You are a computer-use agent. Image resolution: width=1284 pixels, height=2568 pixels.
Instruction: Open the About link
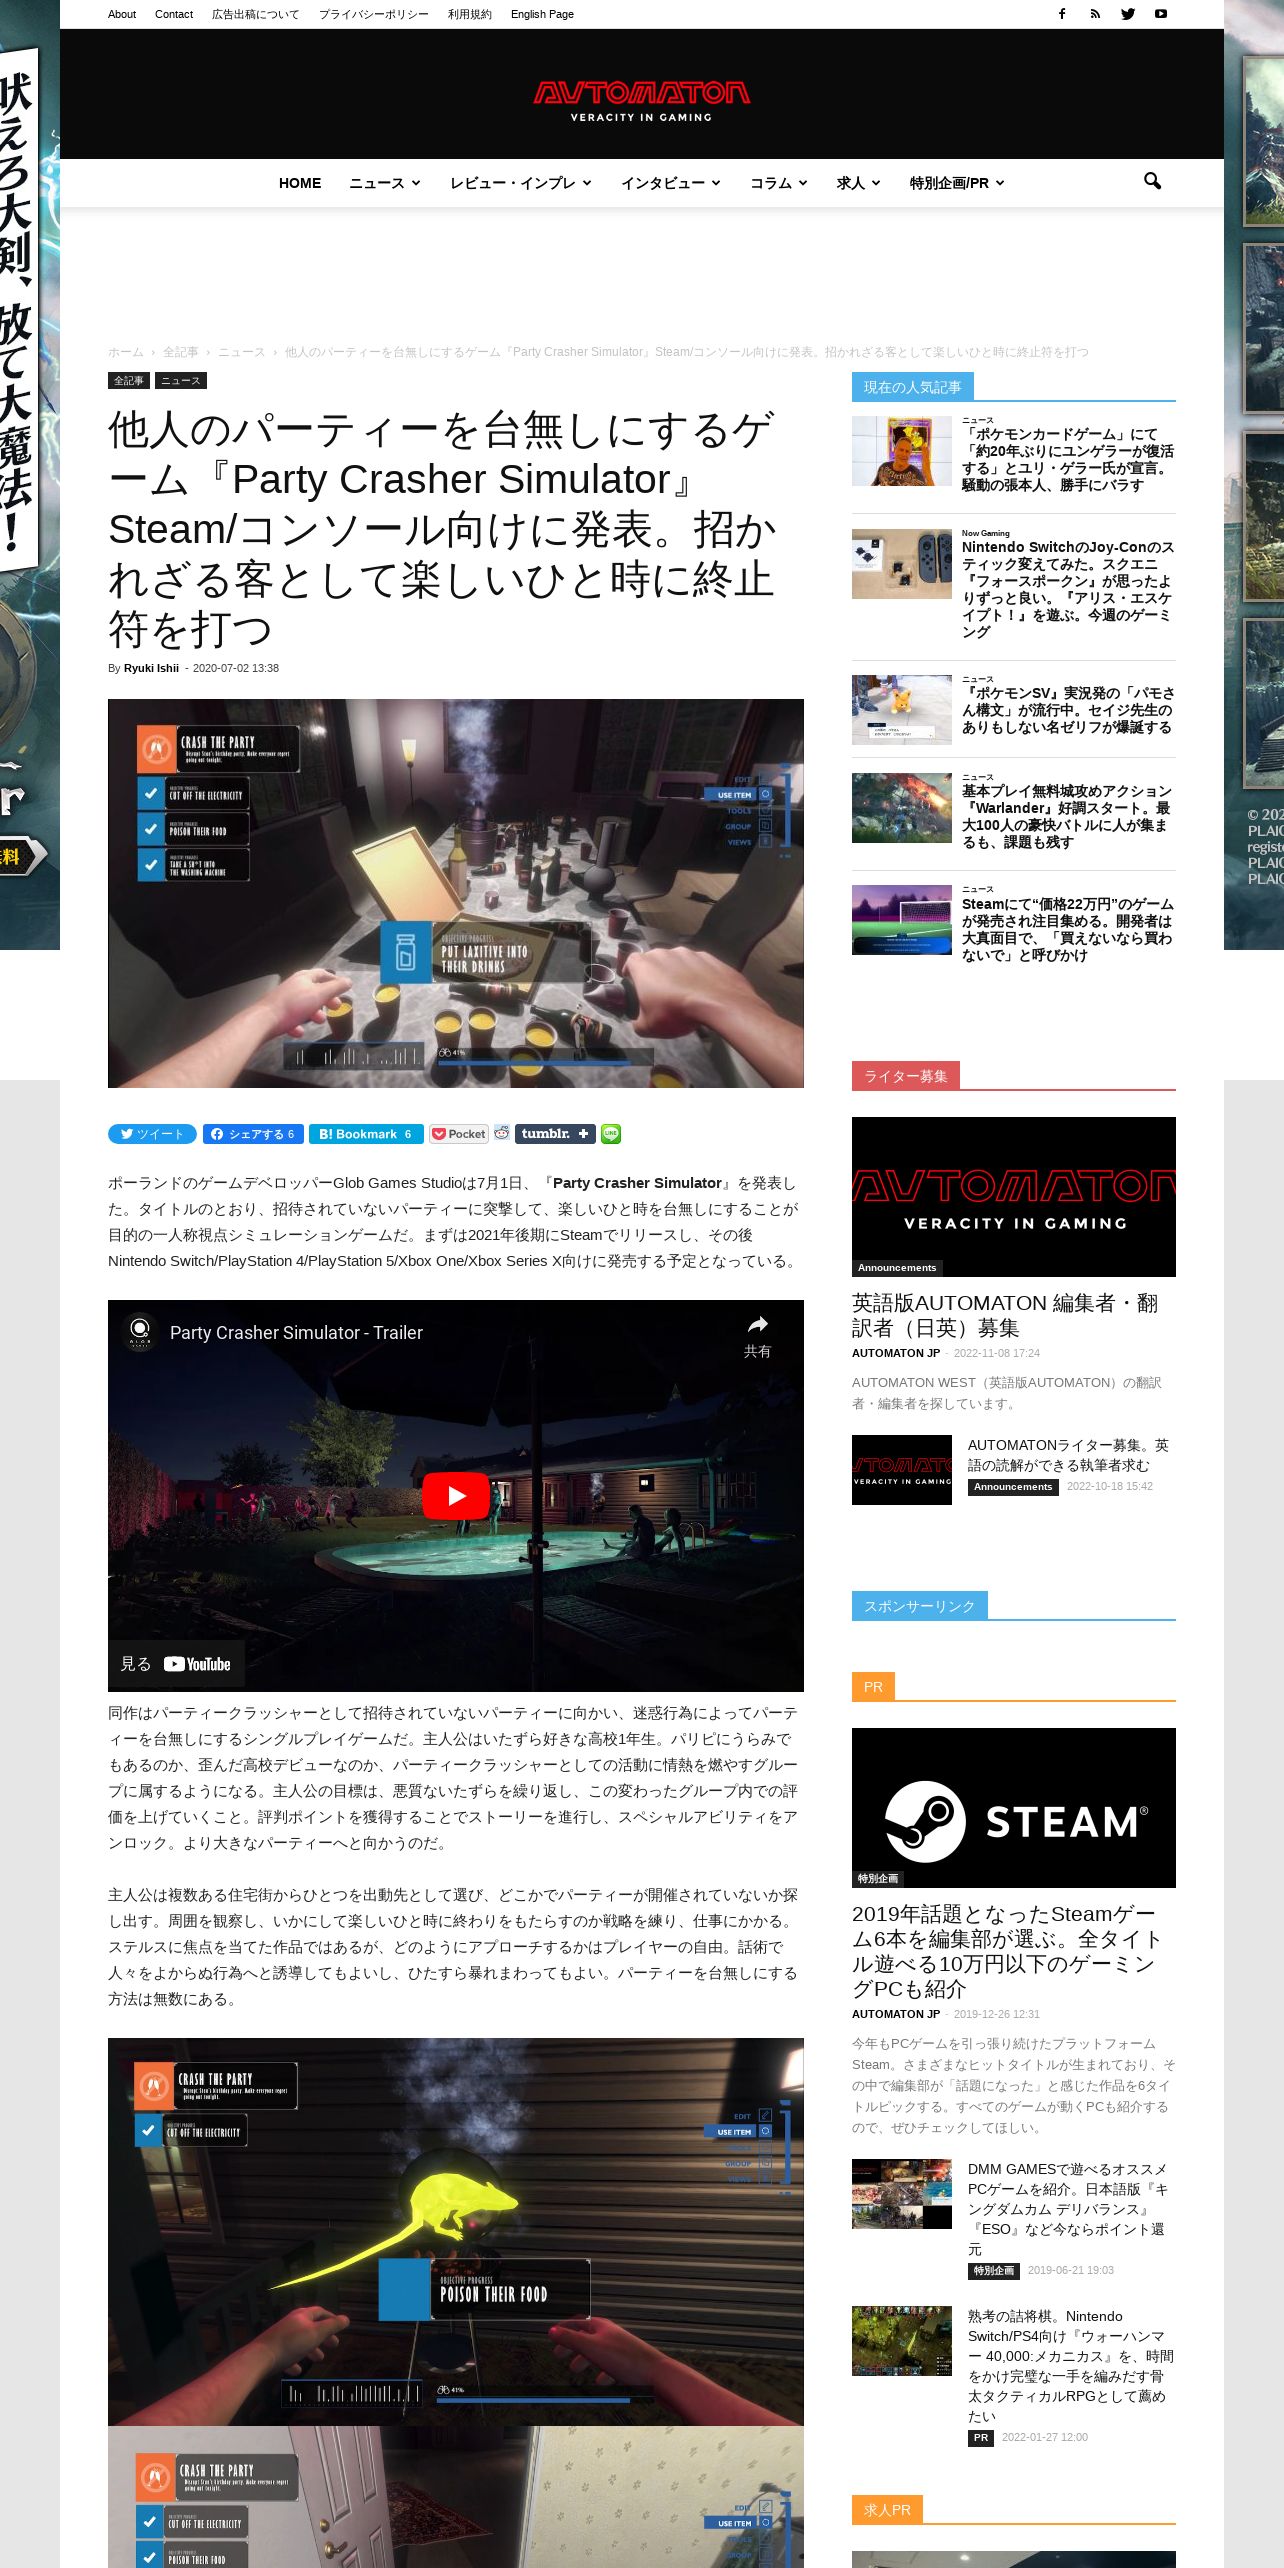point(122,14)
